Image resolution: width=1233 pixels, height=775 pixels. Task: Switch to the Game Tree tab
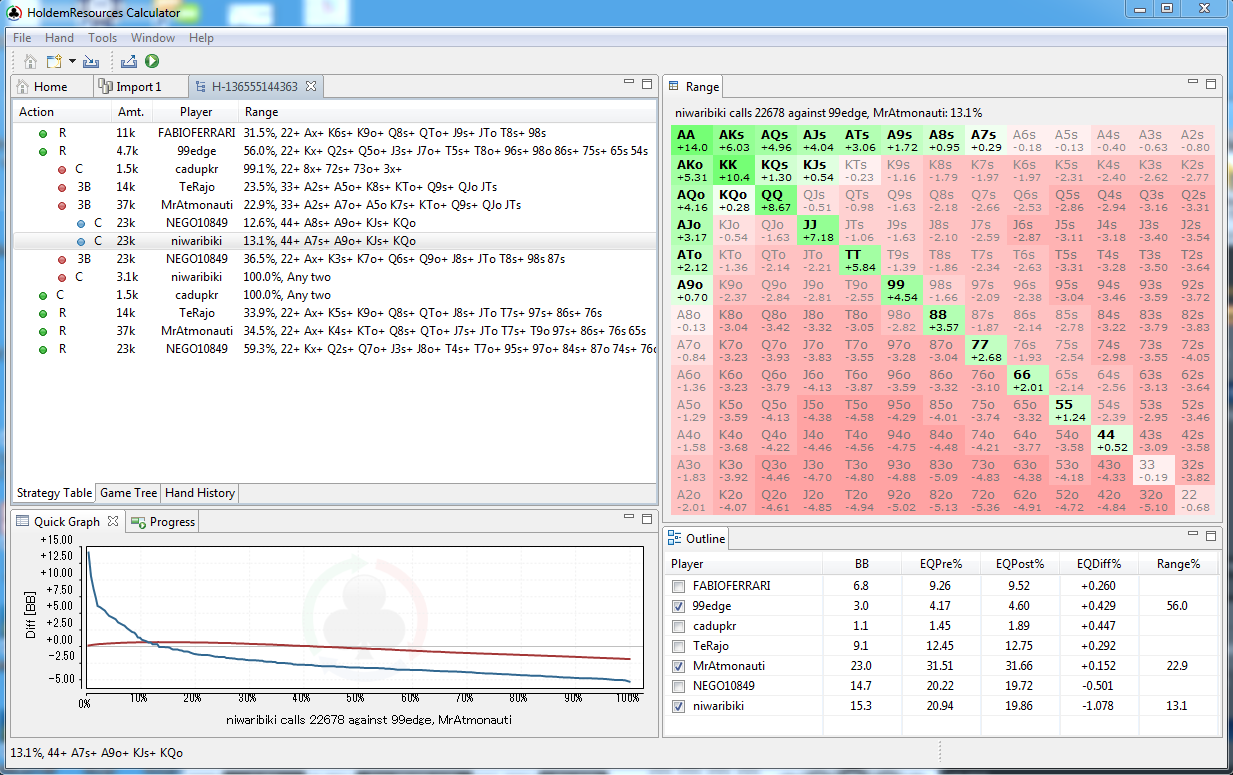(x=128, y=493)
